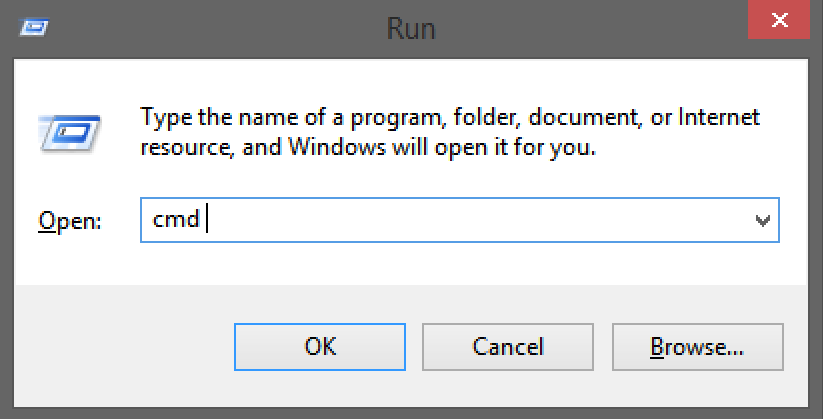Image resolution: width=823 pixels, height=419 pixels.
Task: Click the gray button panel left of OK
Action: 123,347
